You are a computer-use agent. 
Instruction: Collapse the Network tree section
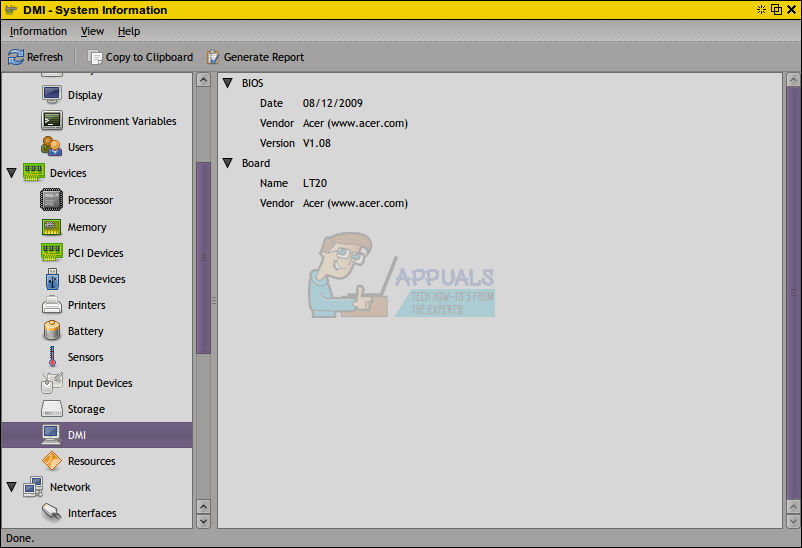[12, 487]
